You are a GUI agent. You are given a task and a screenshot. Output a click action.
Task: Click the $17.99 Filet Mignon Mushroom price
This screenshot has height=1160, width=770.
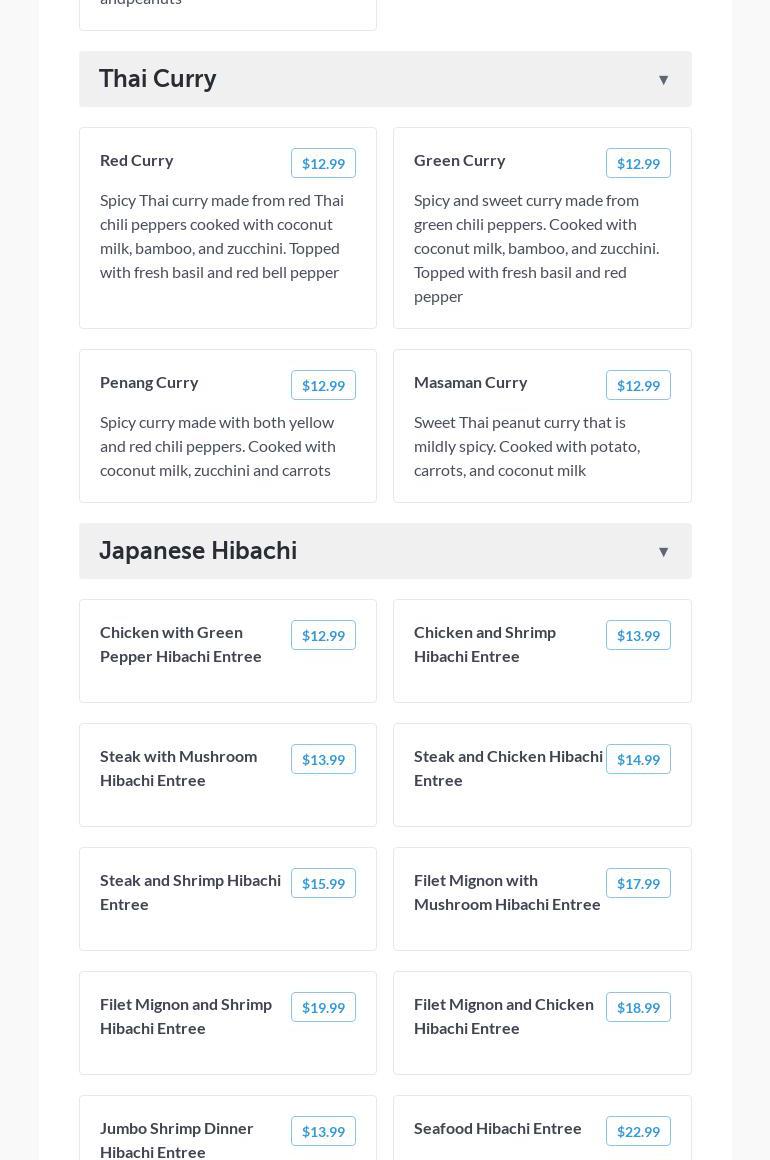[638, 884]
